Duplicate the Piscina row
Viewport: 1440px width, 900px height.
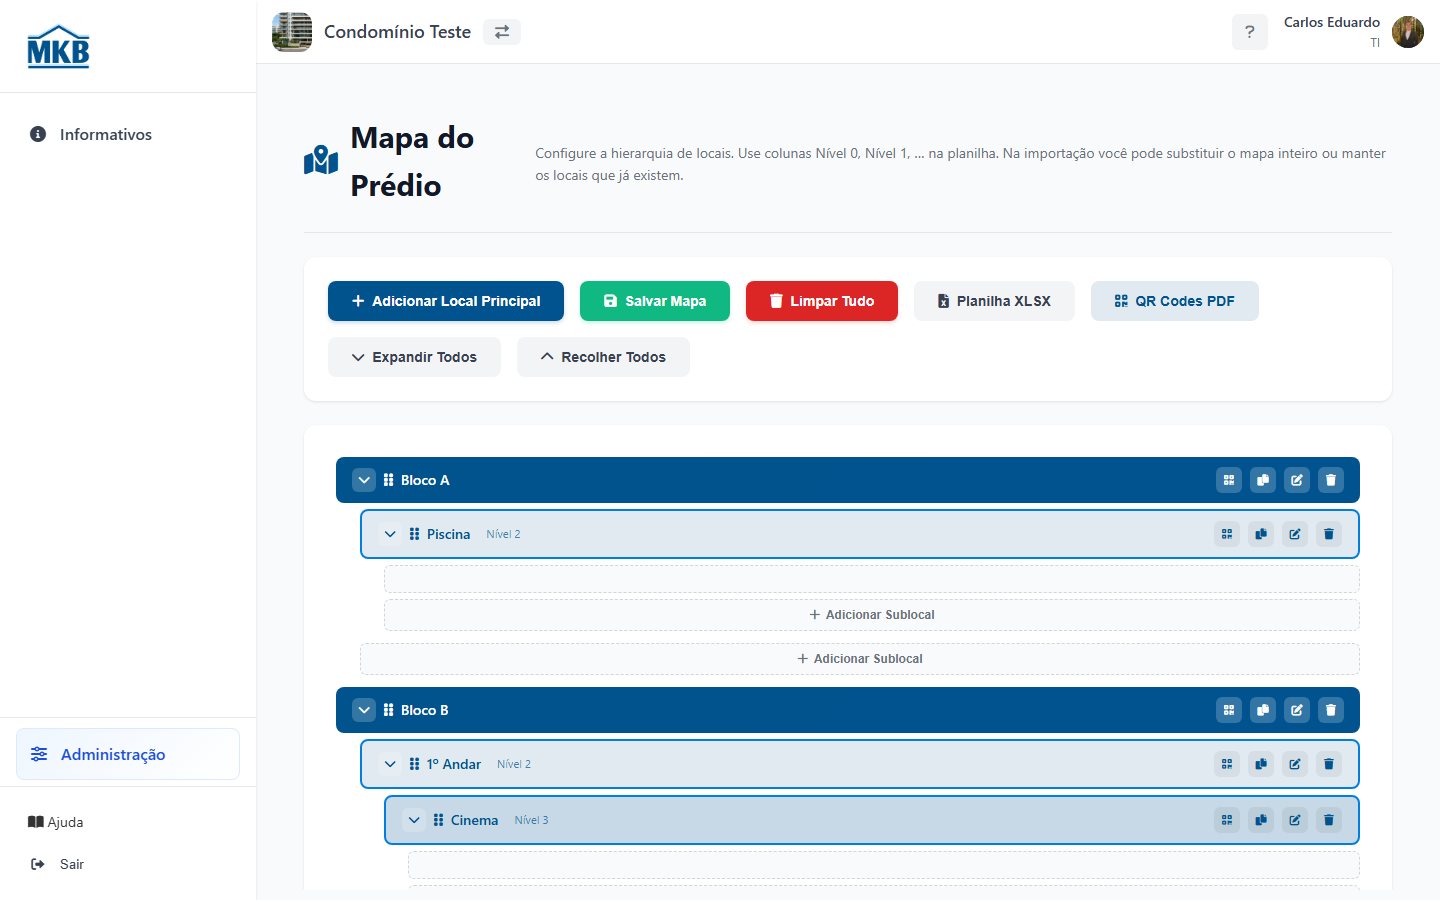[1261, 534]
